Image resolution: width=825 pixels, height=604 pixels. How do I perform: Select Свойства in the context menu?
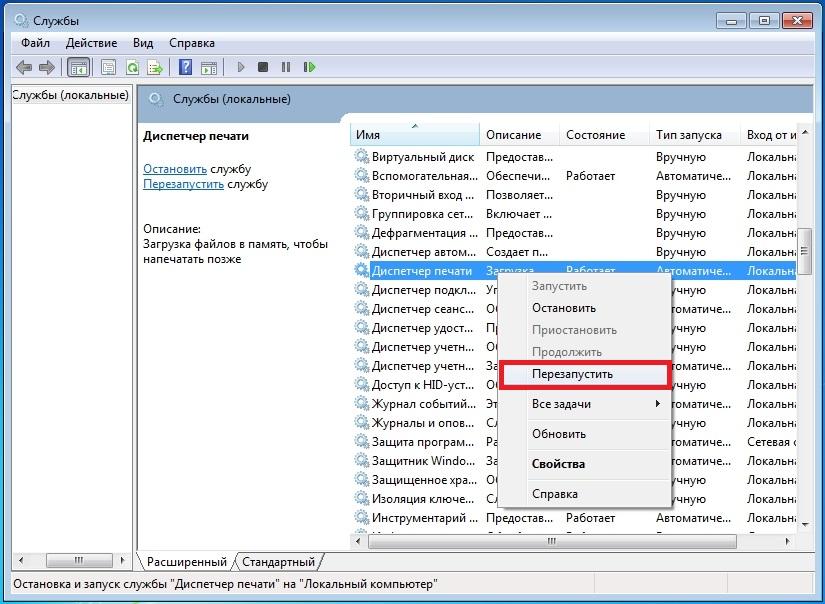pos(558,464)
